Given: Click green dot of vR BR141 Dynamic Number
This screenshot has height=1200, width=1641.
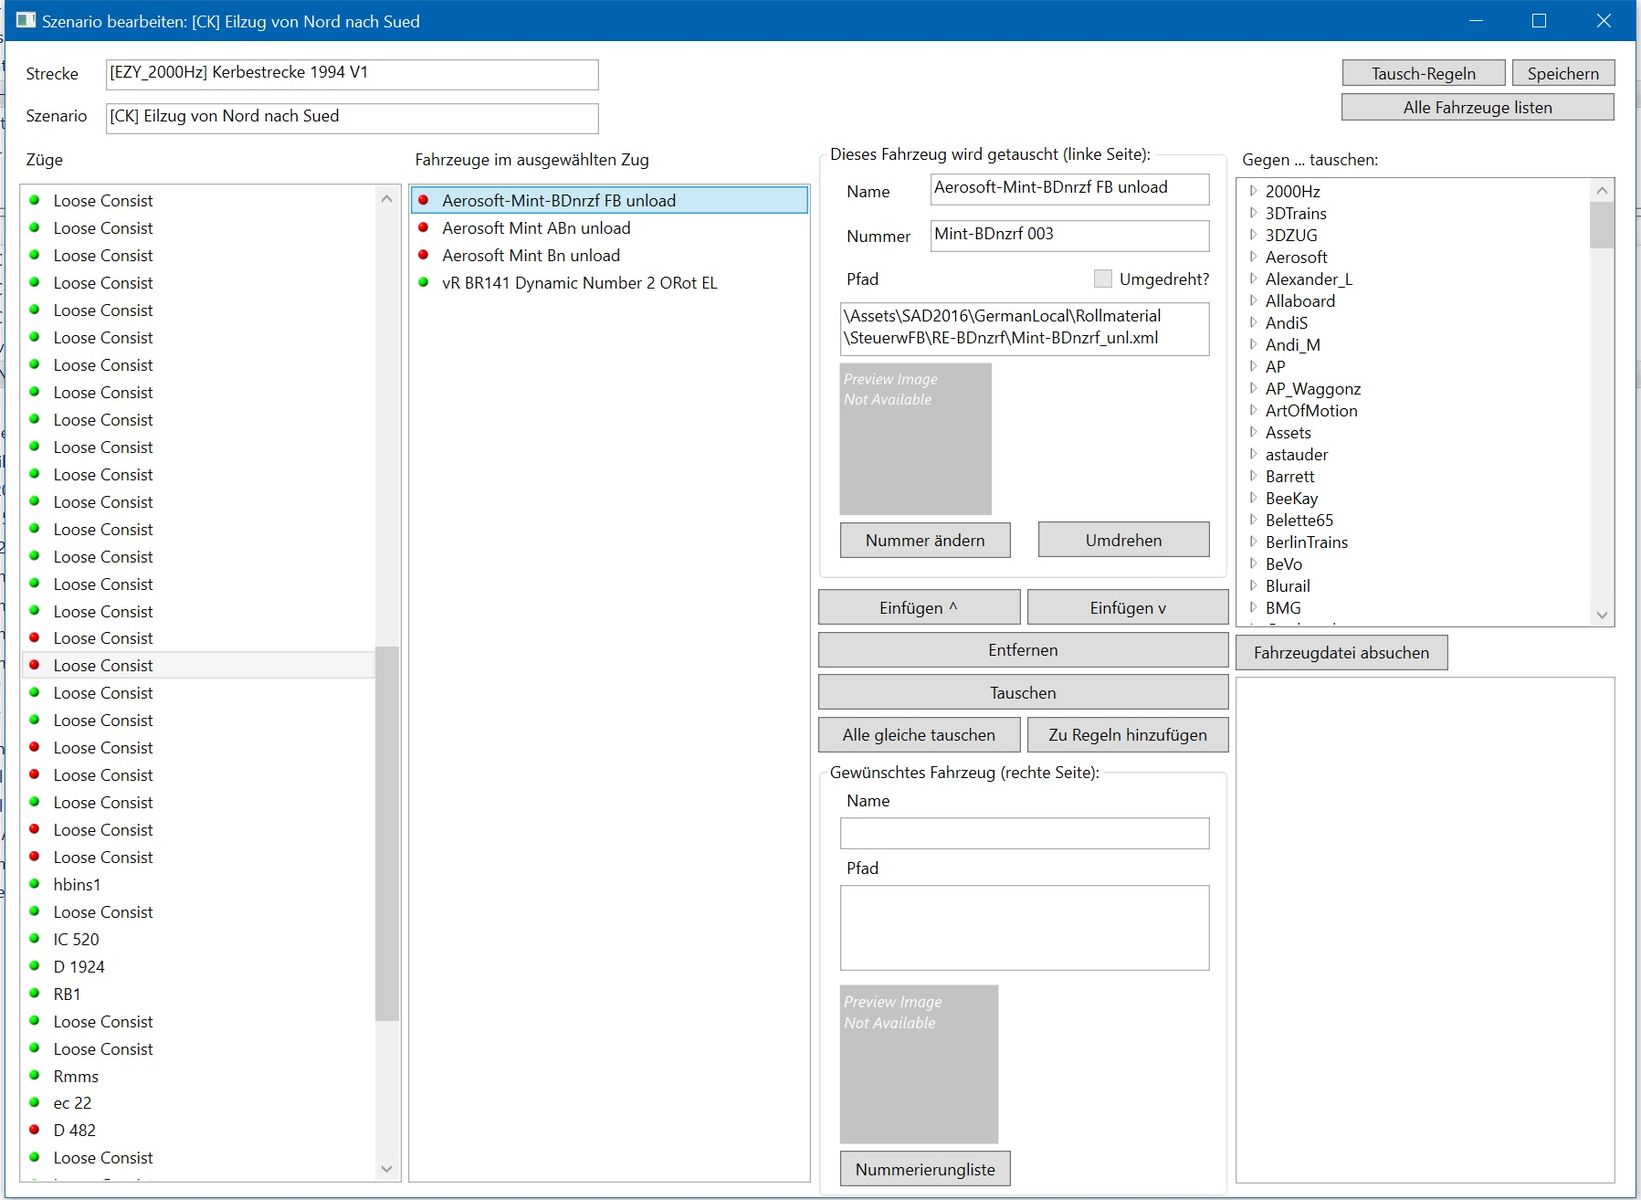Looking at the screenshot, I should click(423, 283).
